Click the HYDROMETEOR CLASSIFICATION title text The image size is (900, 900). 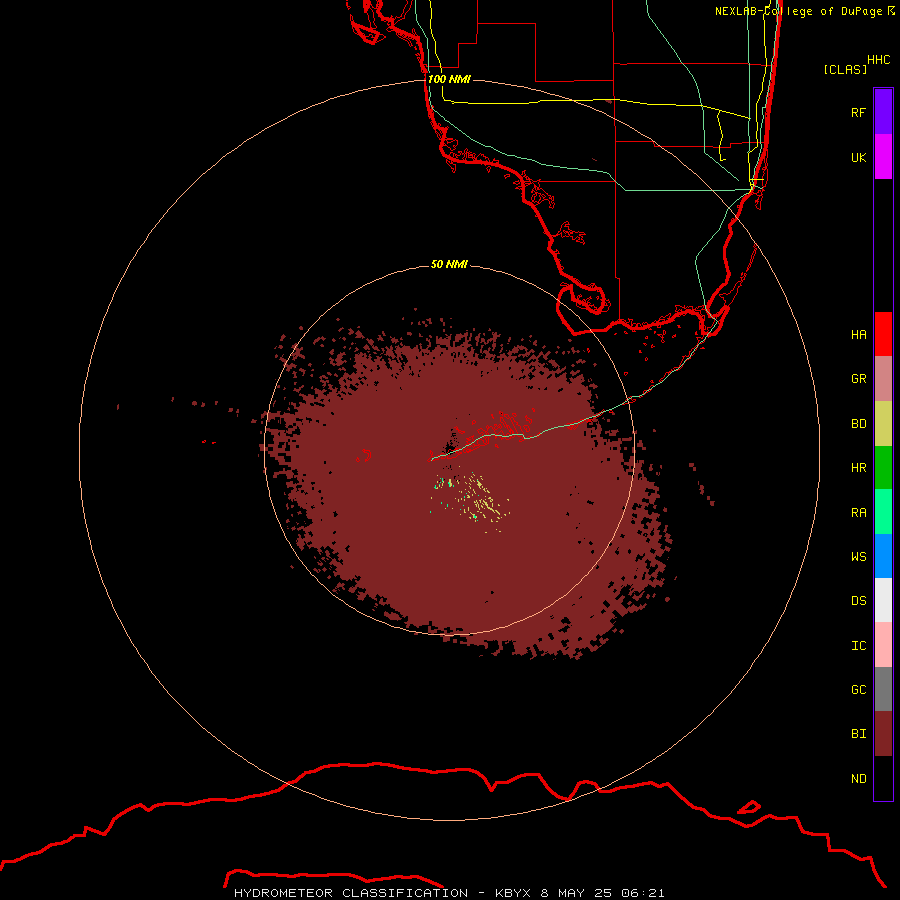(351, 893)
